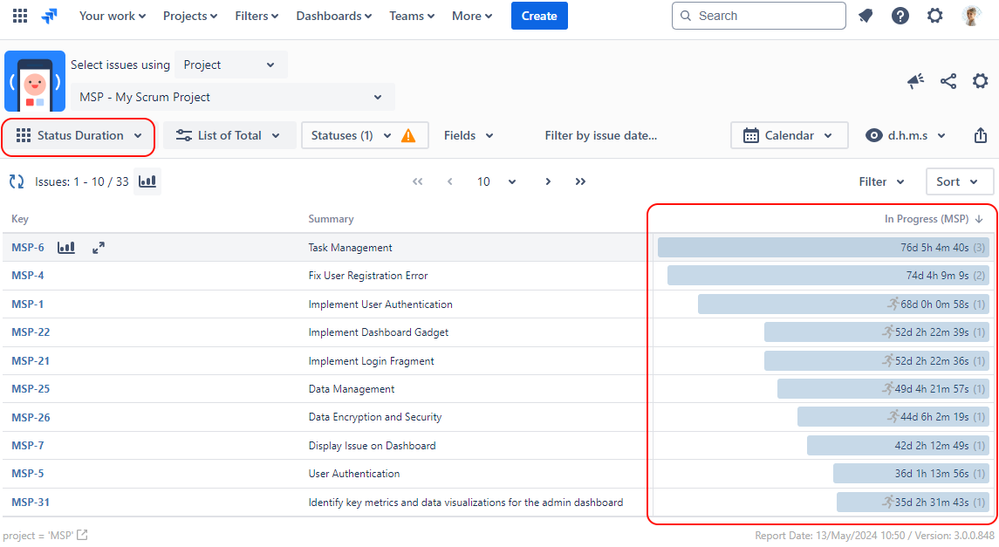The width and height of the screenshot is (999, 547).
Task: Open the Filters menu in top navigation
Action: coord(256,16)
